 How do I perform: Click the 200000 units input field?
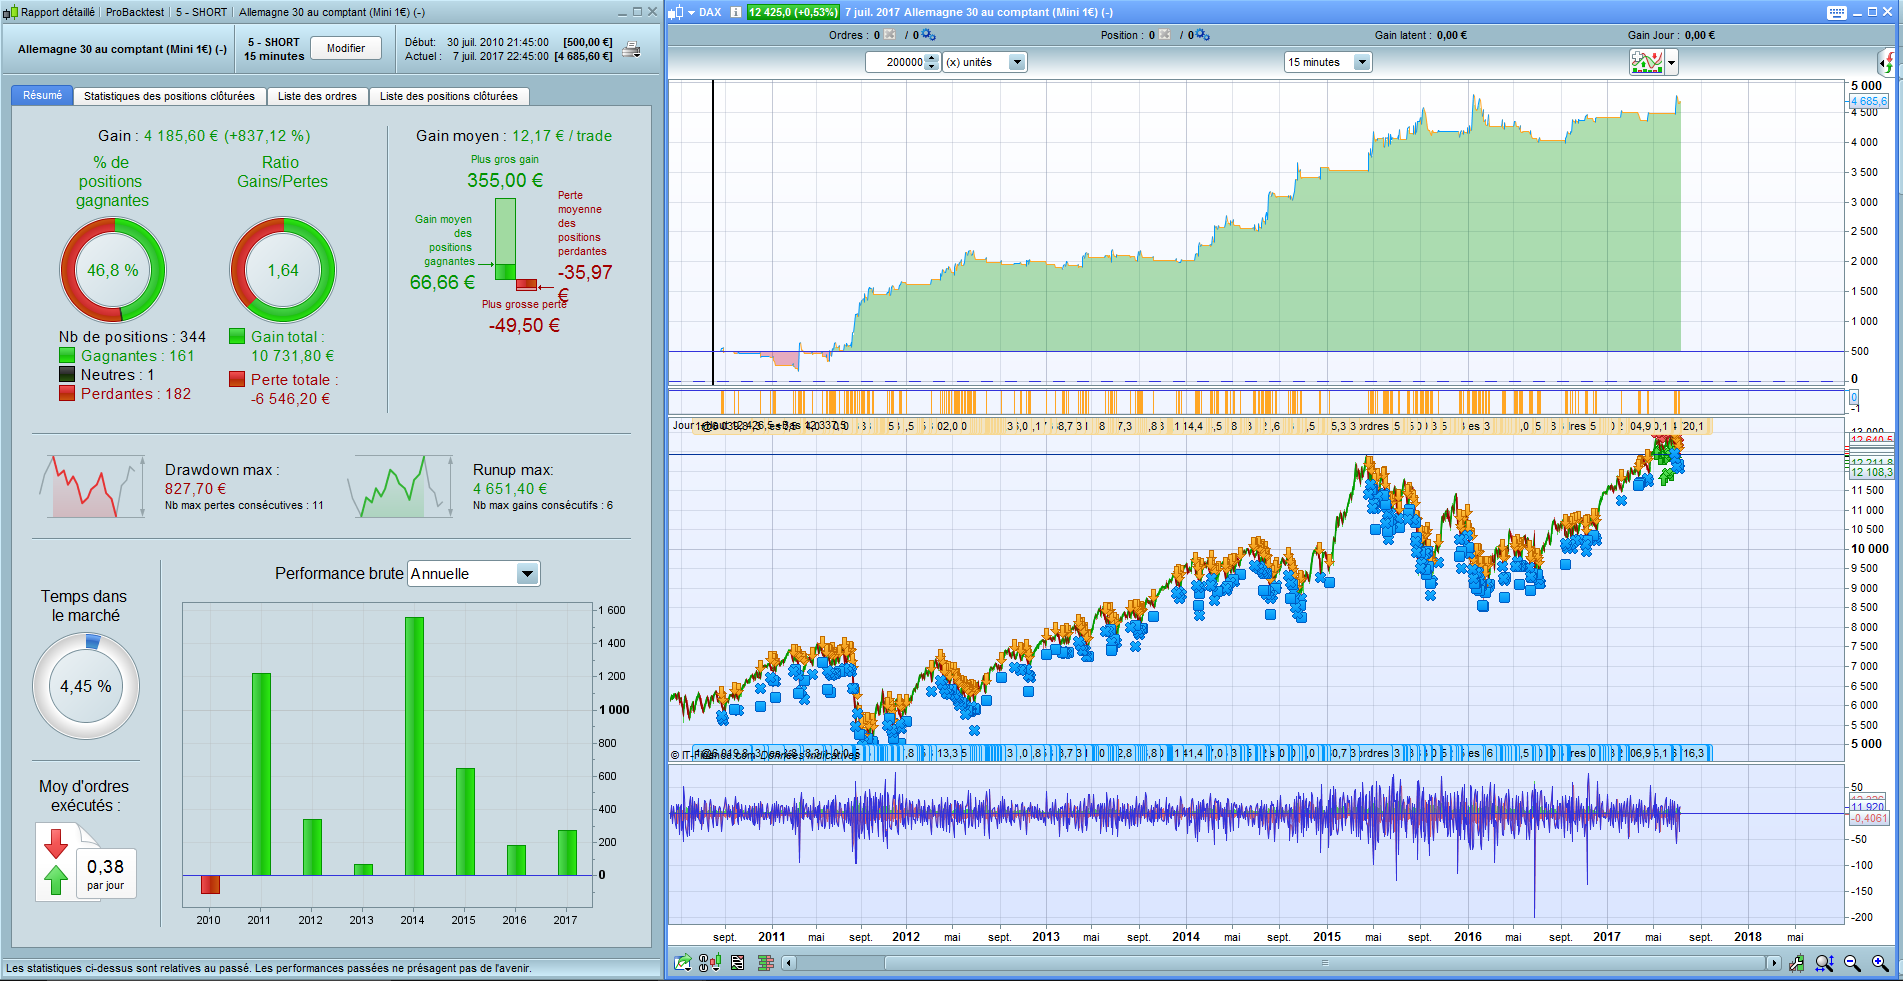pos(896,62)
